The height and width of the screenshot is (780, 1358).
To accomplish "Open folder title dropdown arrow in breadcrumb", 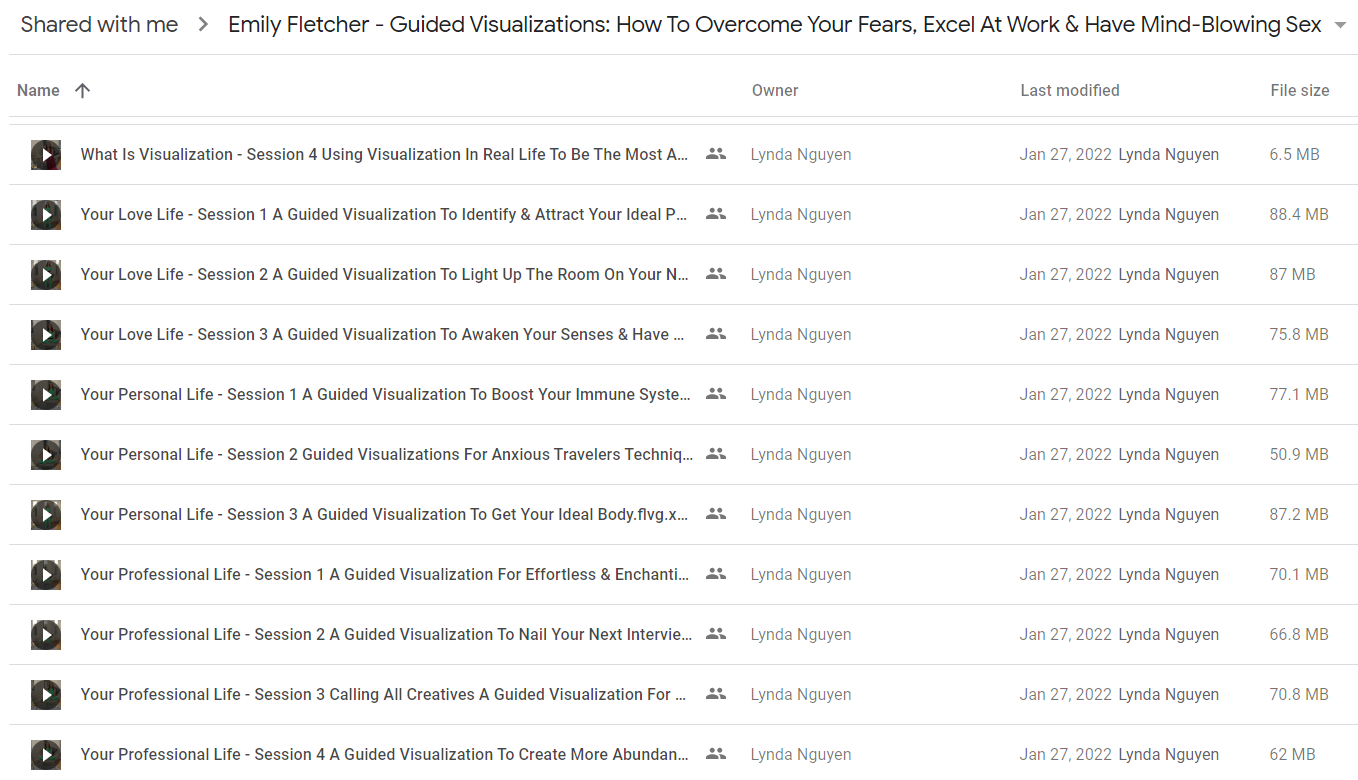I will pos(1340,25).
